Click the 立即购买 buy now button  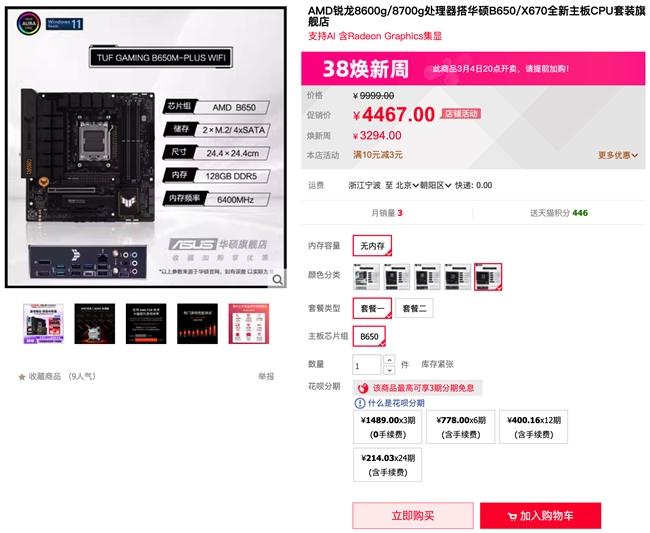click(x=413, y=516)
